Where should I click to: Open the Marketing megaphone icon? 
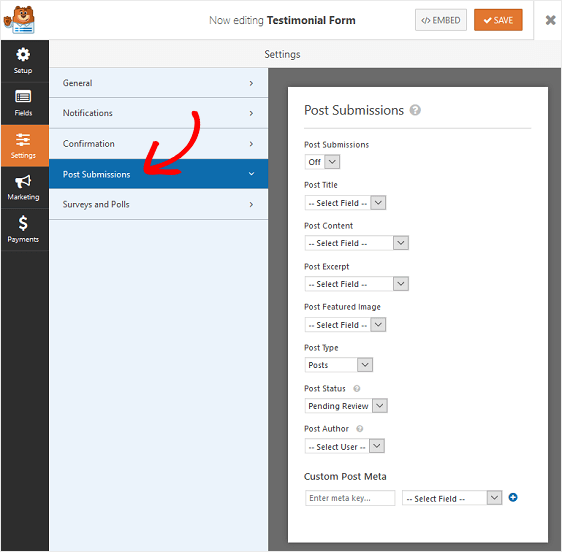tap(23, 181)
